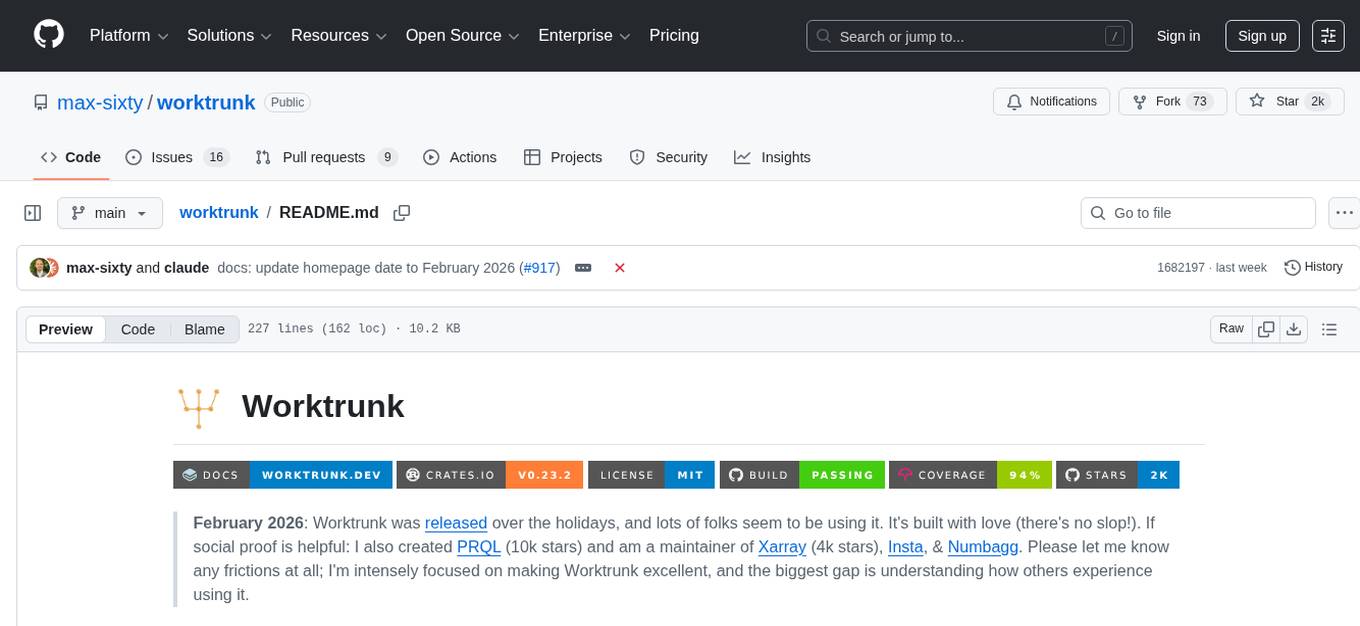Open the main branch dropdown
Image resolution: width=1360 pixels, height=626 pixels.
tap(110, 212)
